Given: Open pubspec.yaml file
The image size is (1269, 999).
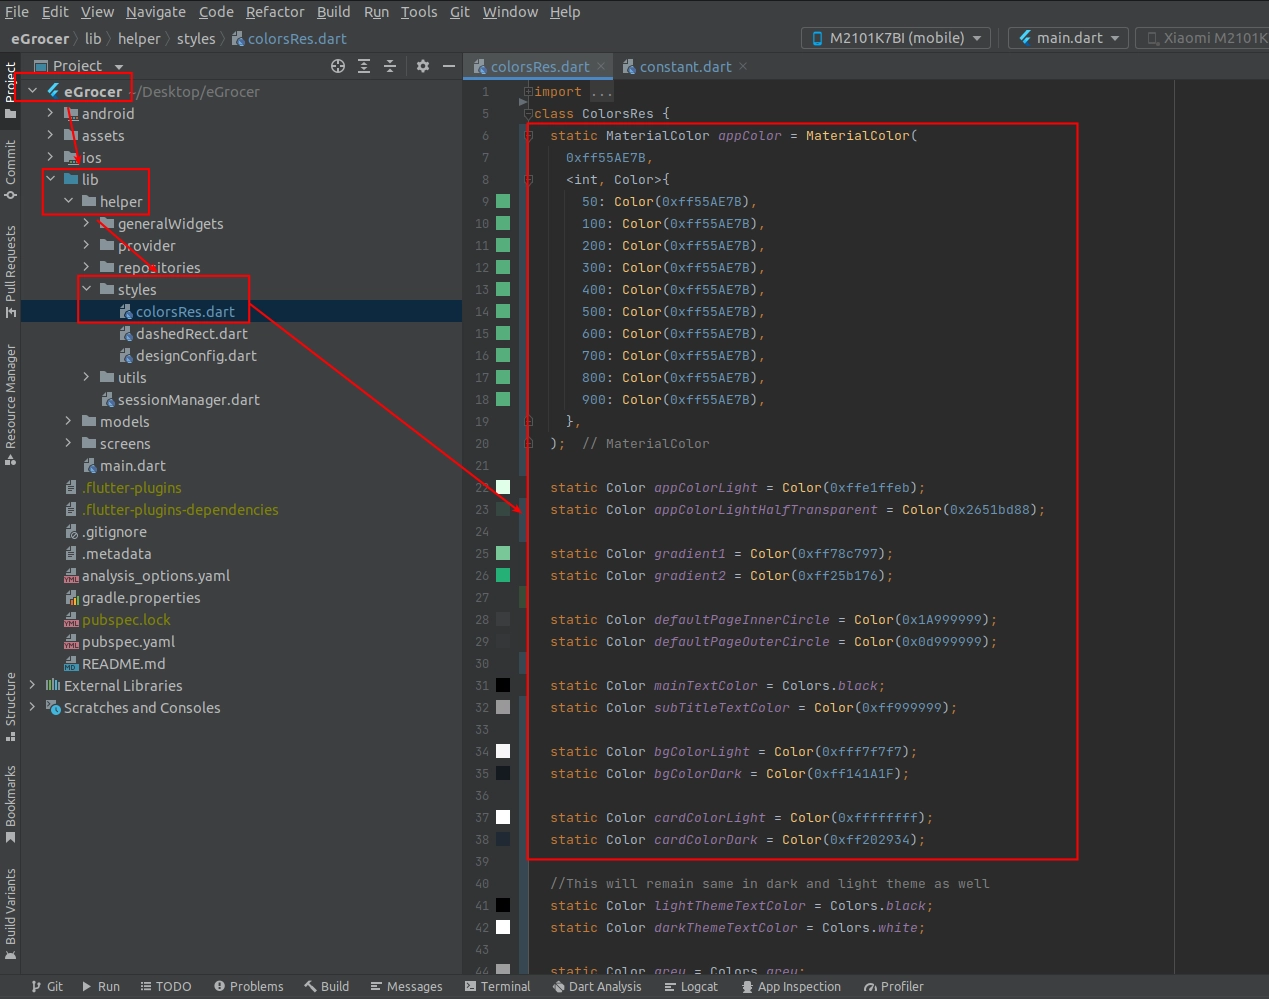Looking at the screenshot, I should pos(128,641).
